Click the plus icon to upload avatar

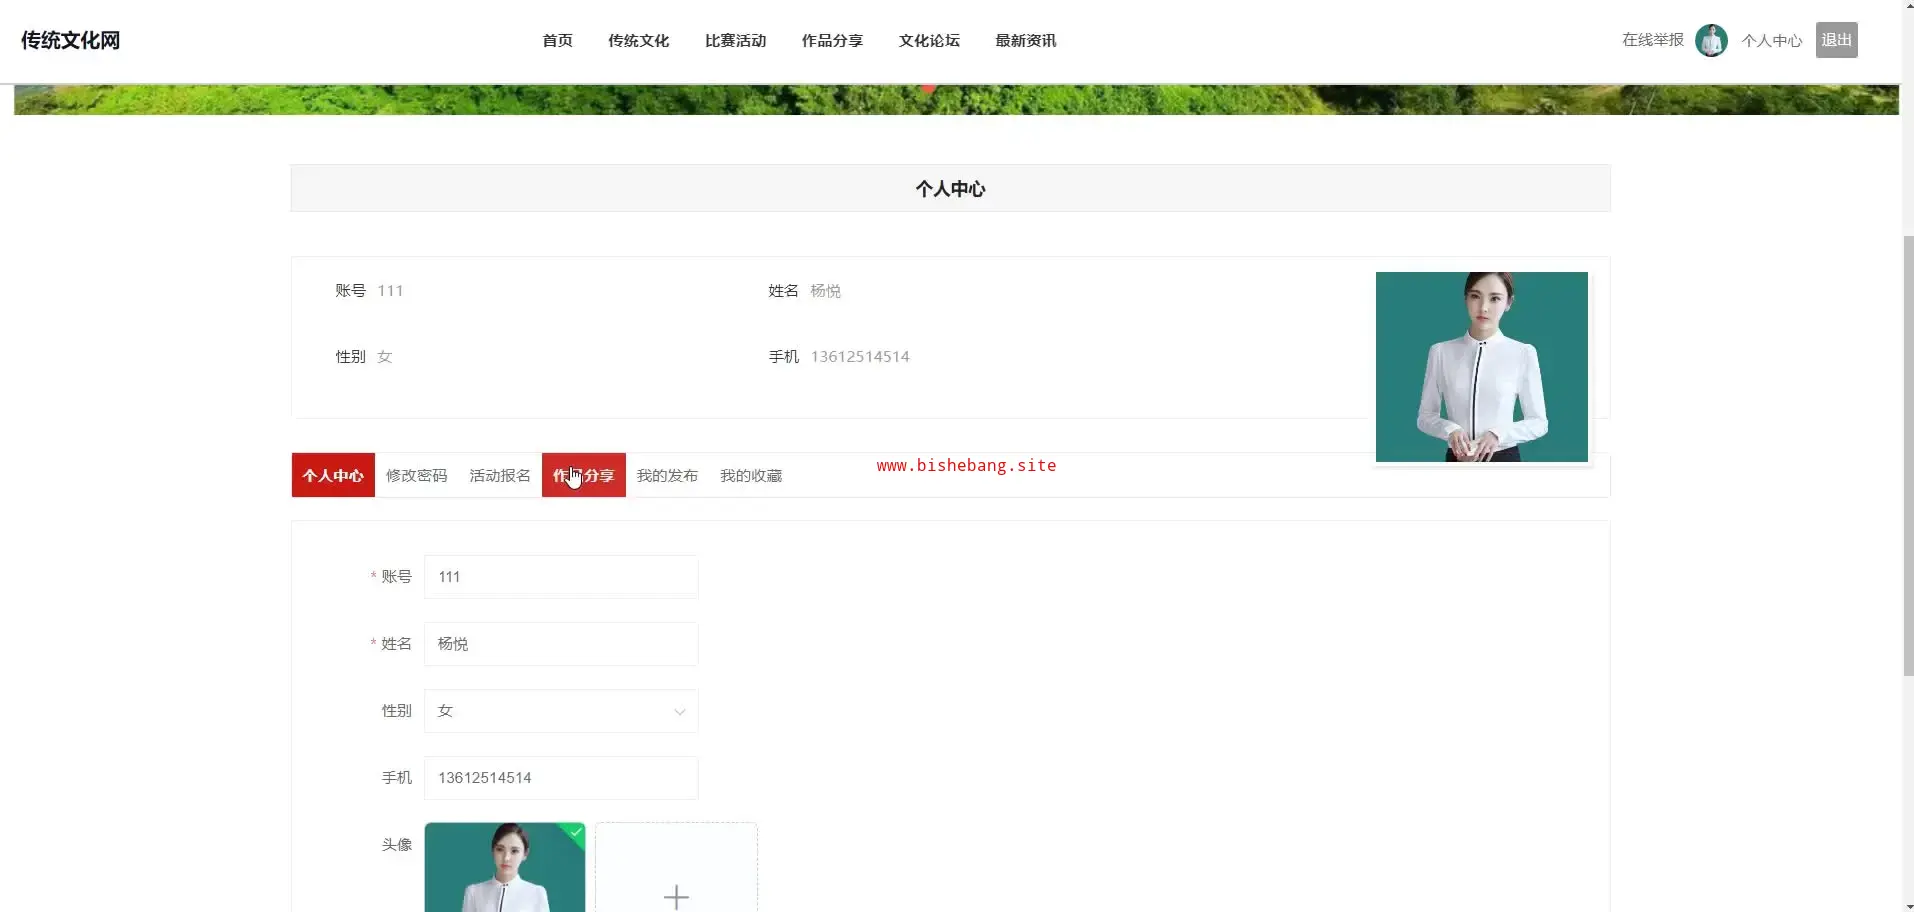(x=676, y=895)
